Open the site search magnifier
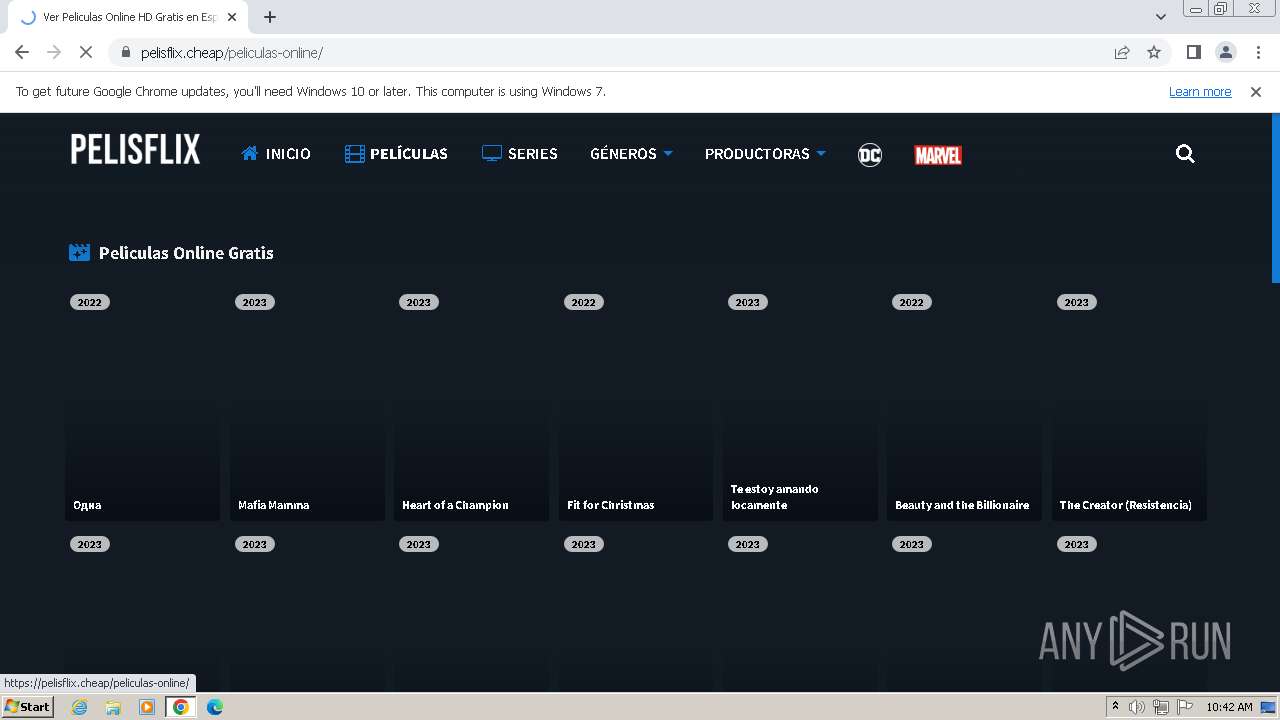The height and width of the screenshot is (720, 1280). point(1185,153)
